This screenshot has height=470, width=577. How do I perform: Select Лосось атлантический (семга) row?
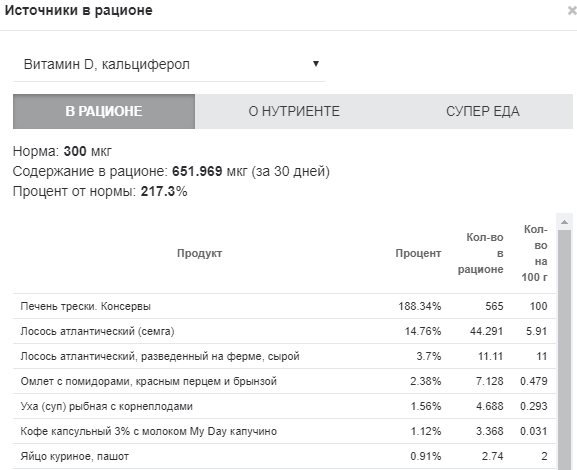[x=284, y=331]
